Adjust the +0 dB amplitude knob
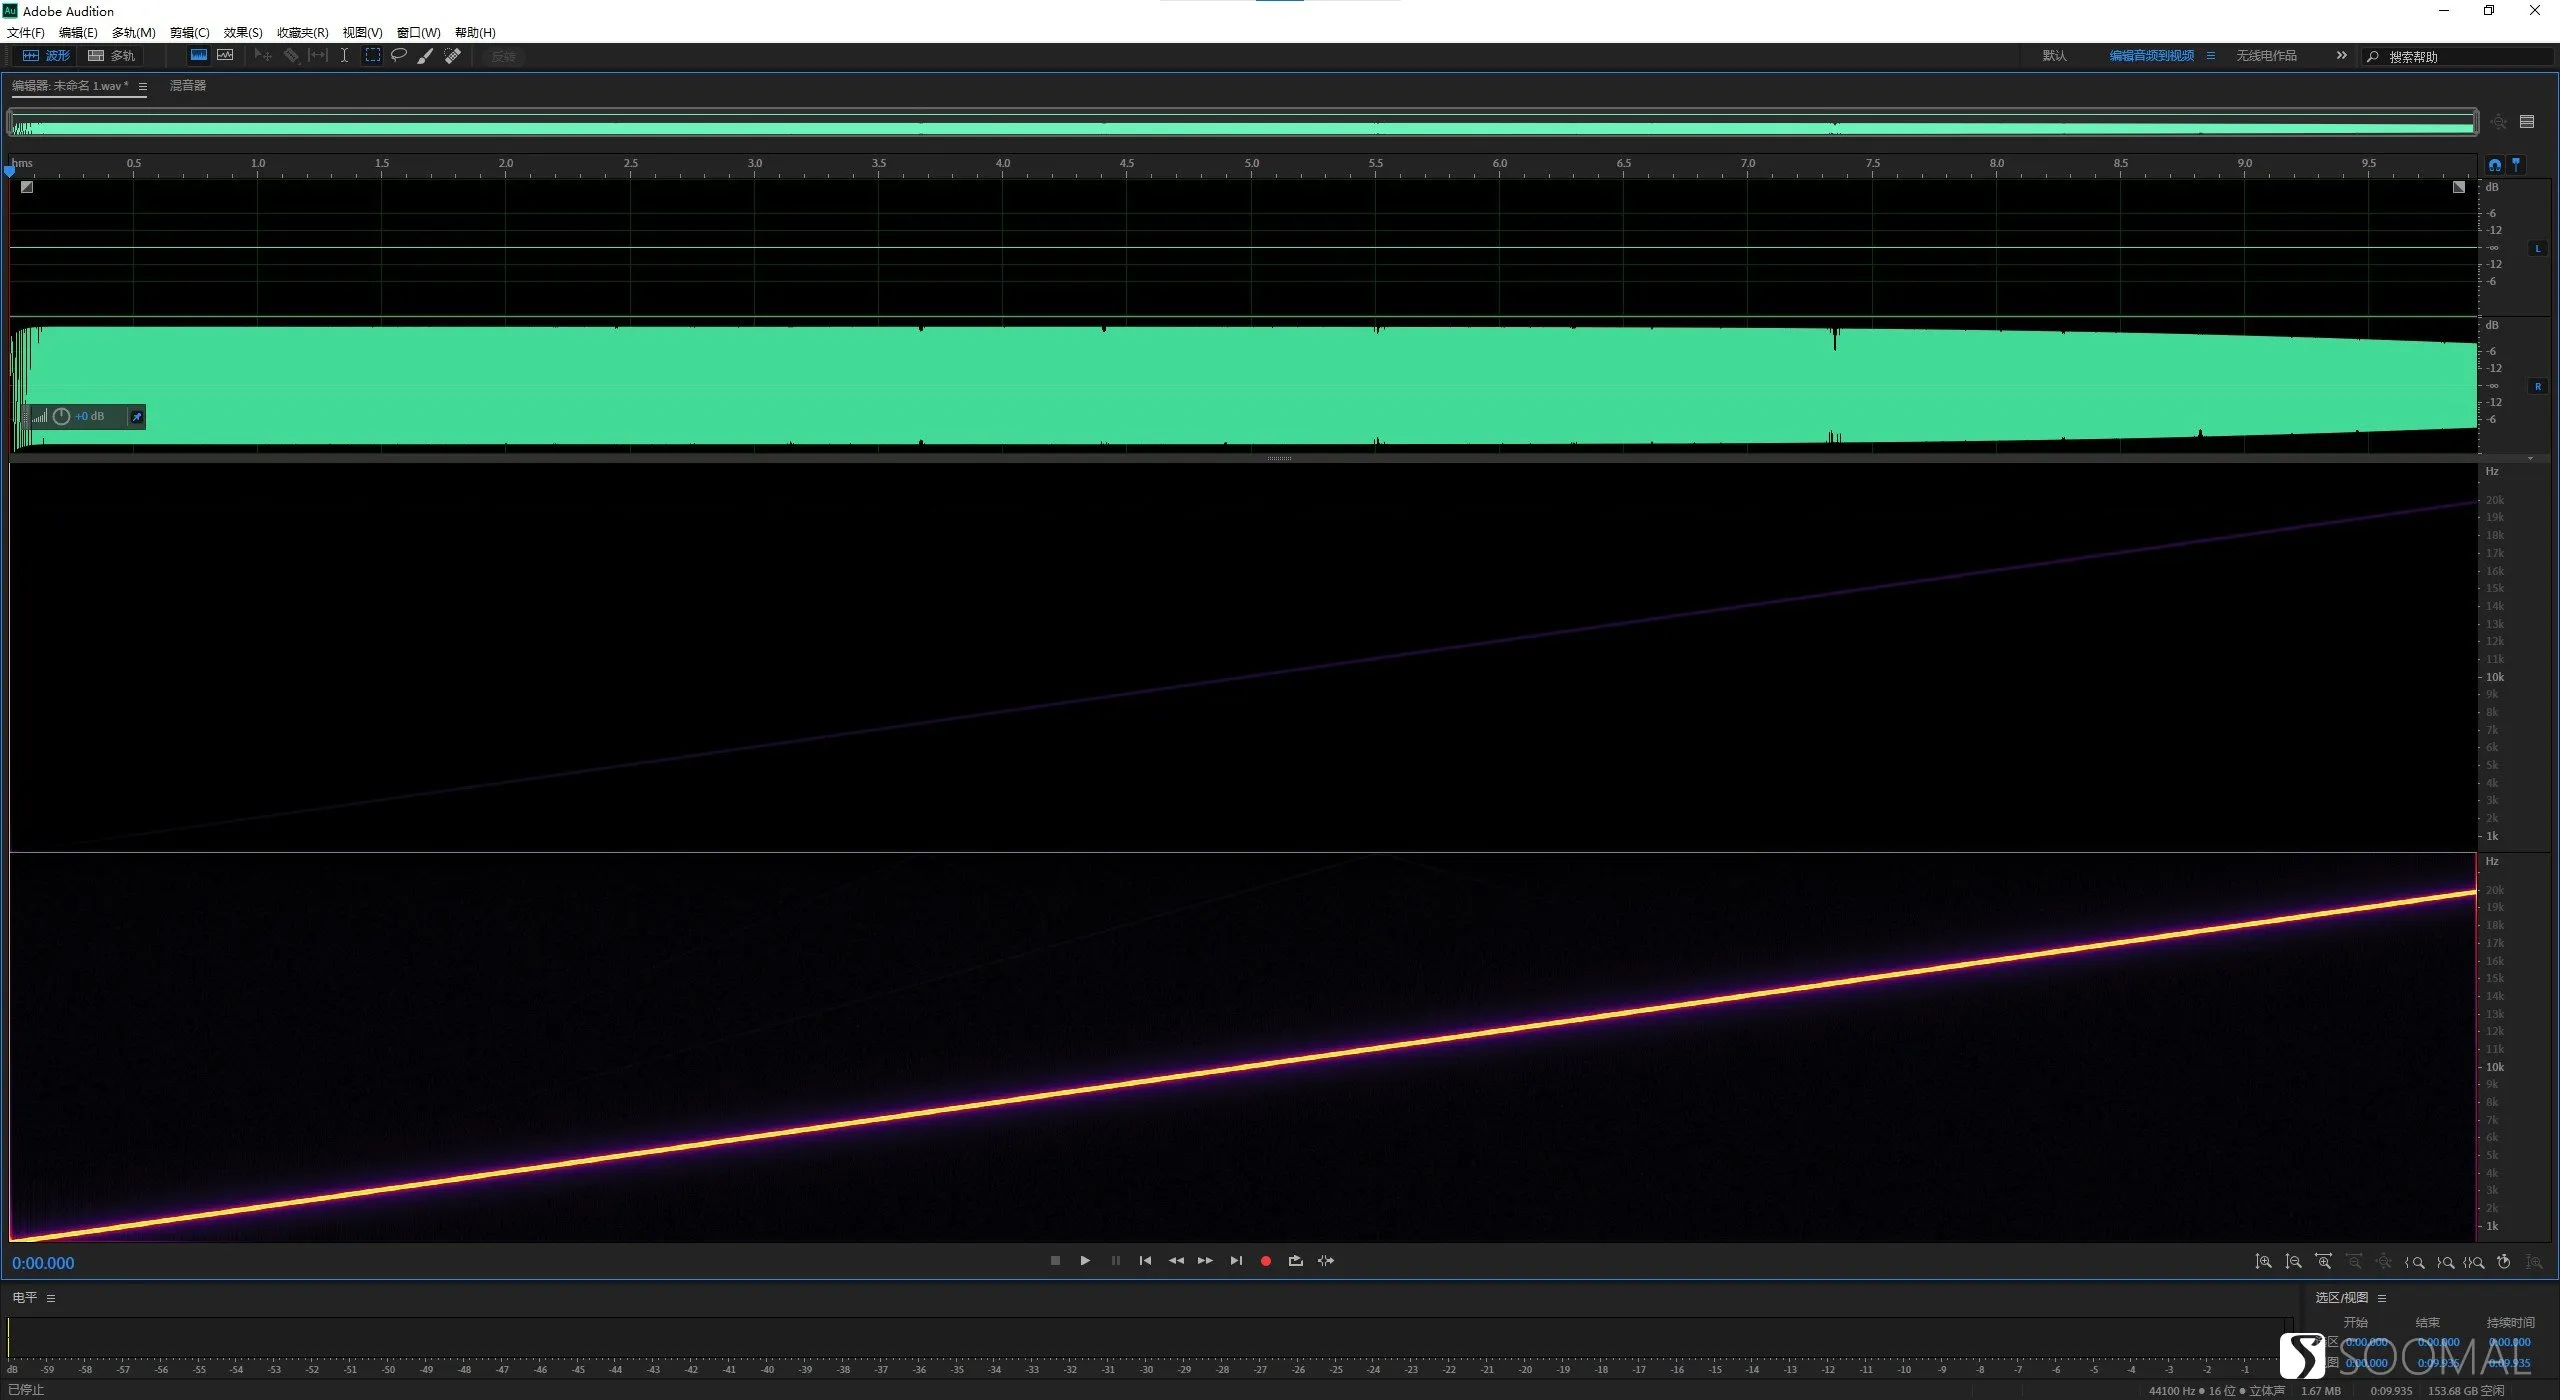2560x1400 pixels. point(61,416)
